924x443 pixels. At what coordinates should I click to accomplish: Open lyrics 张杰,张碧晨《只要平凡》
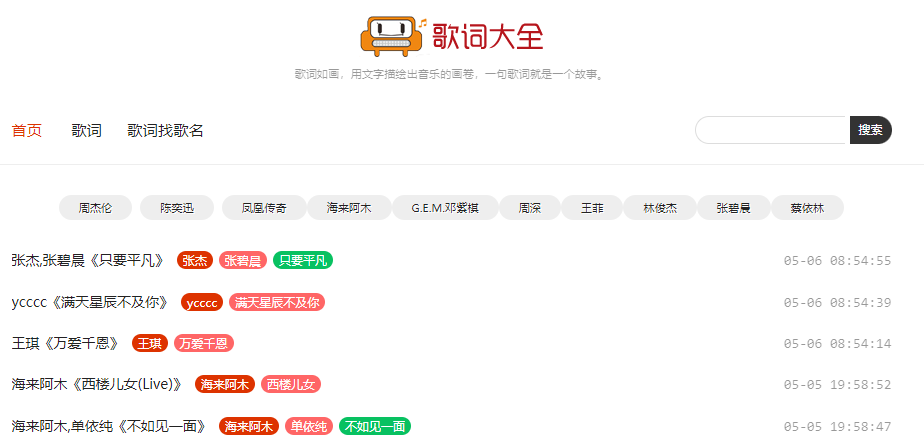[x=90, y=260]
